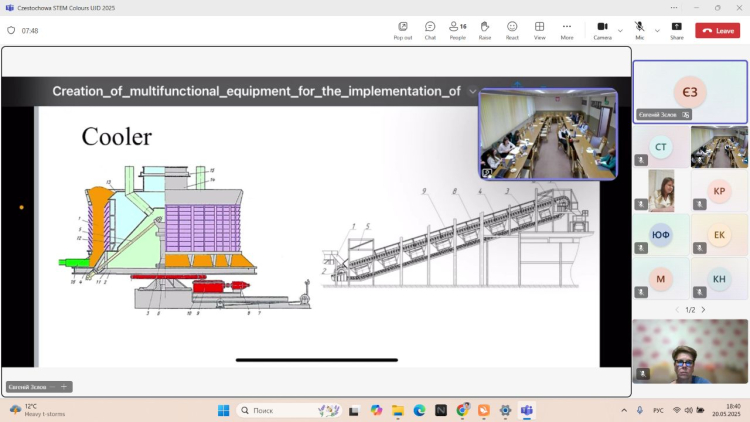
Task: Pop out the shared content window
Action: click(402, 30)
